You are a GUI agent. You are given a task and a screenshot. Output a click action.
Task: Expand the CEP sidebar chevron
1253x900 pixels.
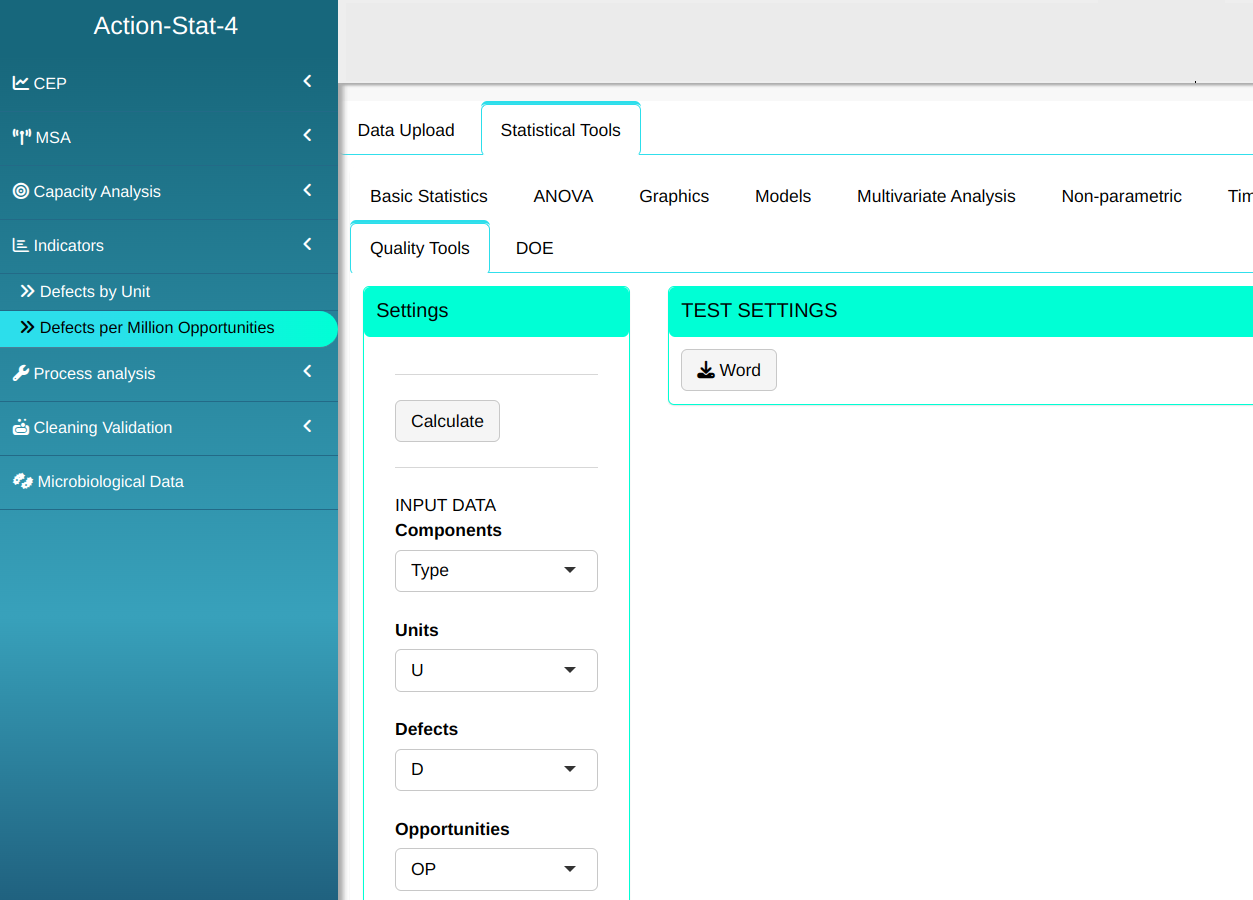click(307, 82)
